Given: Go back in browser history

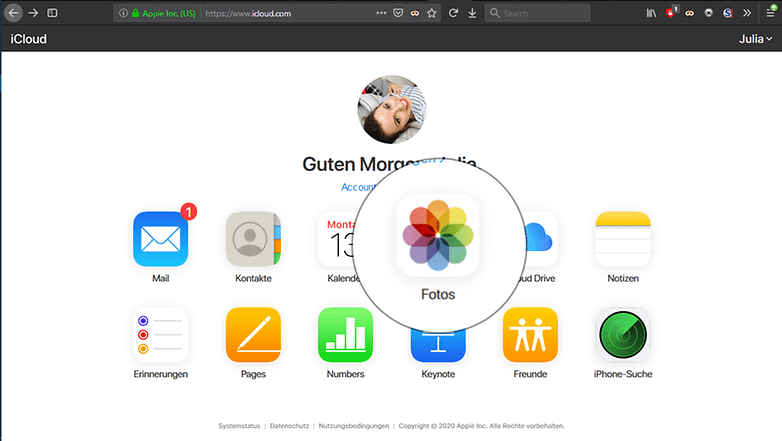Looking at the screenshot, I should tap(13, 13).
